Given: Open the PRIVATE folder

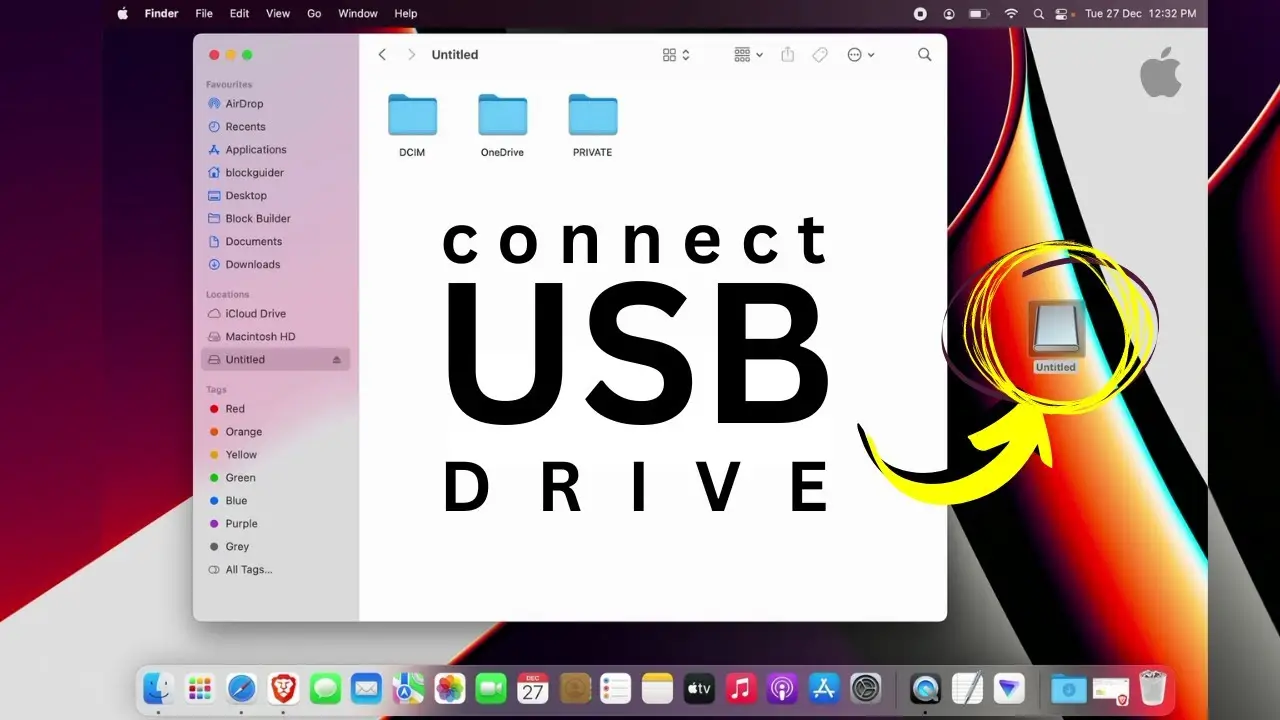Looking at the screenshot, I should coord(592,115).
